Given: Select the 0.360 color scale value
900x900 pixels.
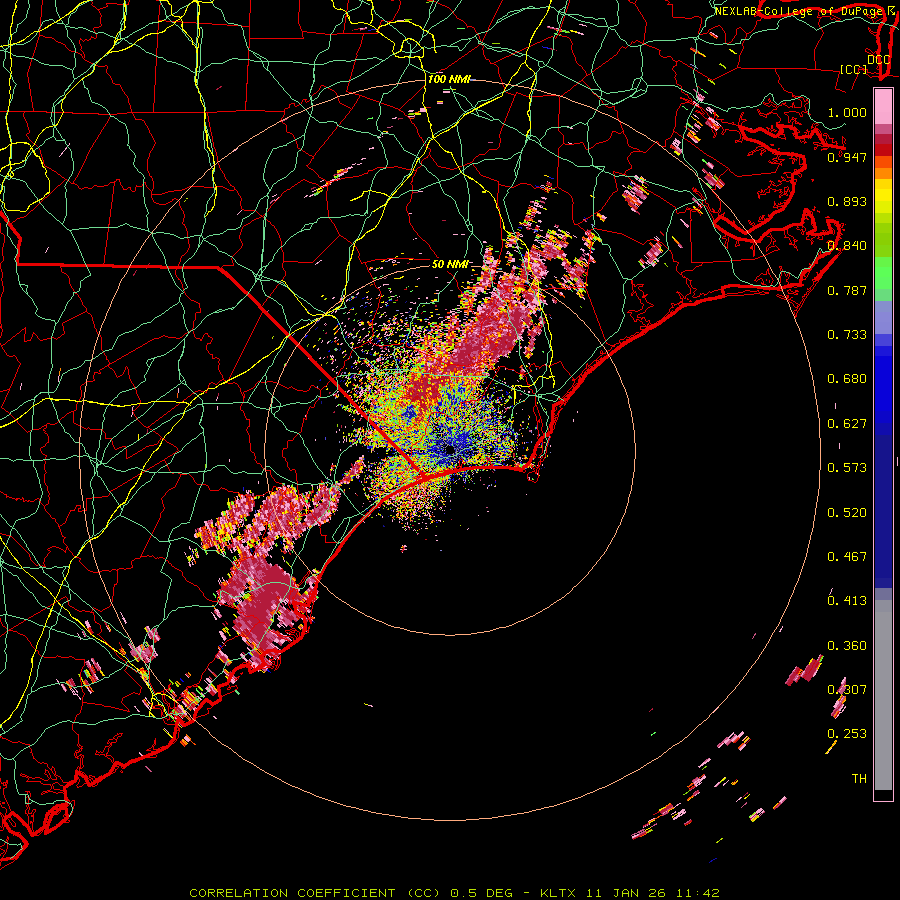Looking at the screenshot, I should click(x=847, y=646).
